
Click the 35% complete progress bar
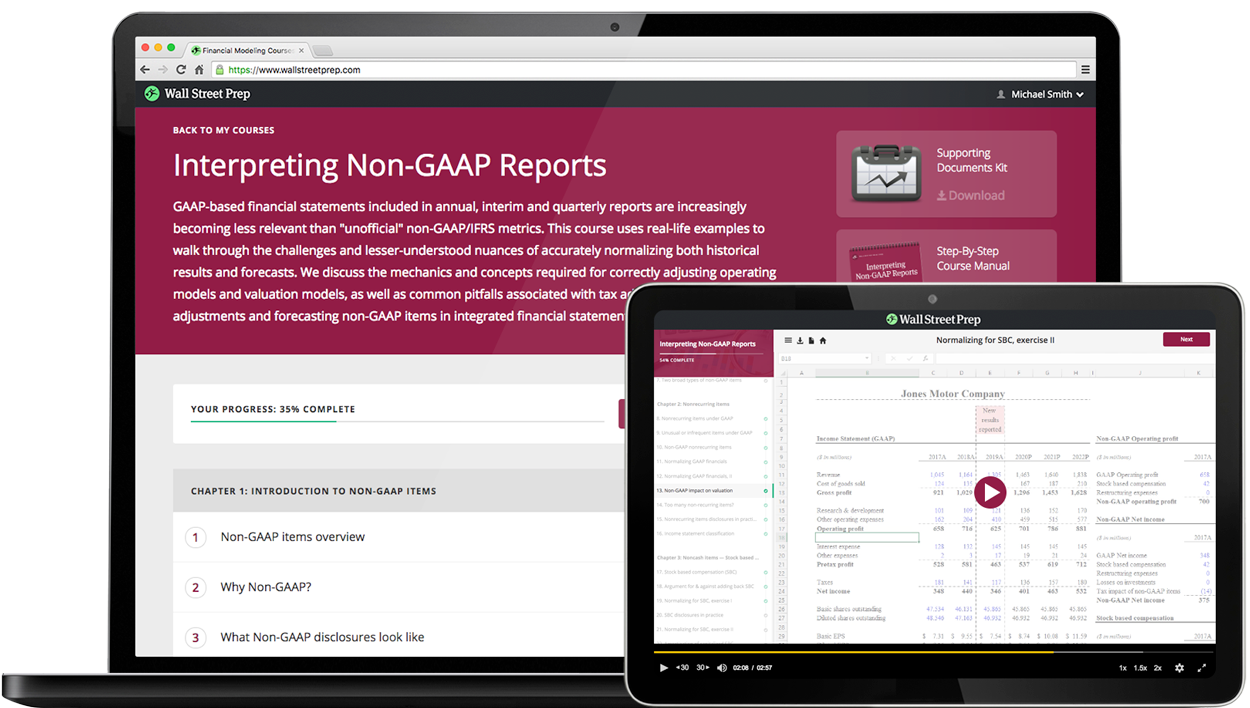(397, 422)
